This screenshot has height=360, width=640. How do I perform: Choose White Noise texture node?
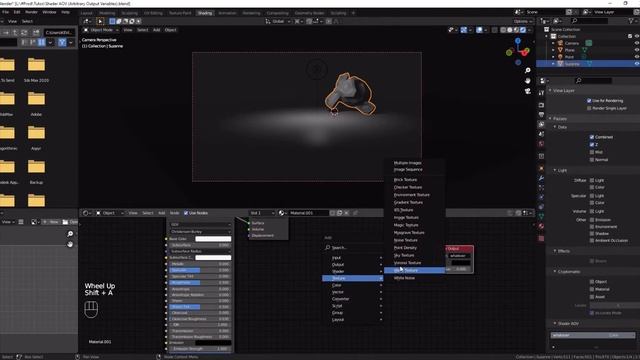click(414, 278)
